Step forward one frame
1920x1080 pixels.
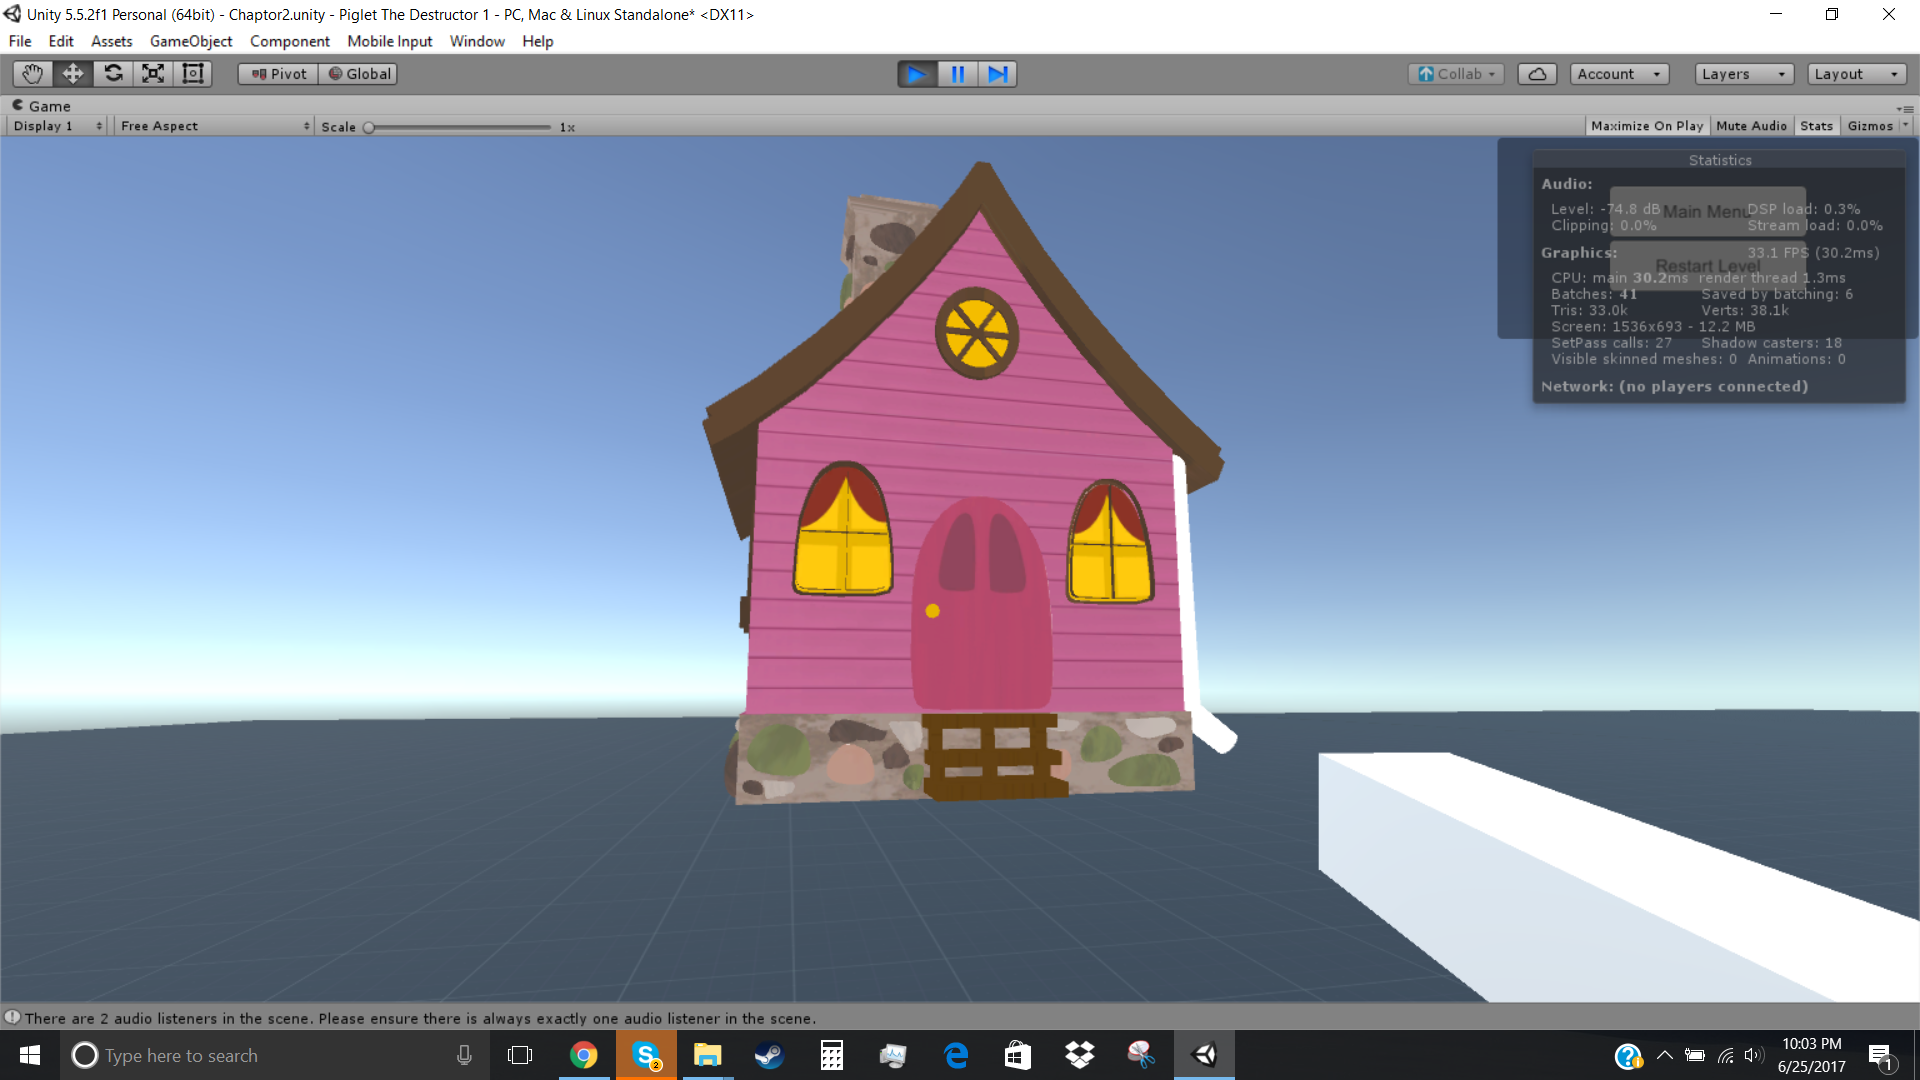coord(997,74)
